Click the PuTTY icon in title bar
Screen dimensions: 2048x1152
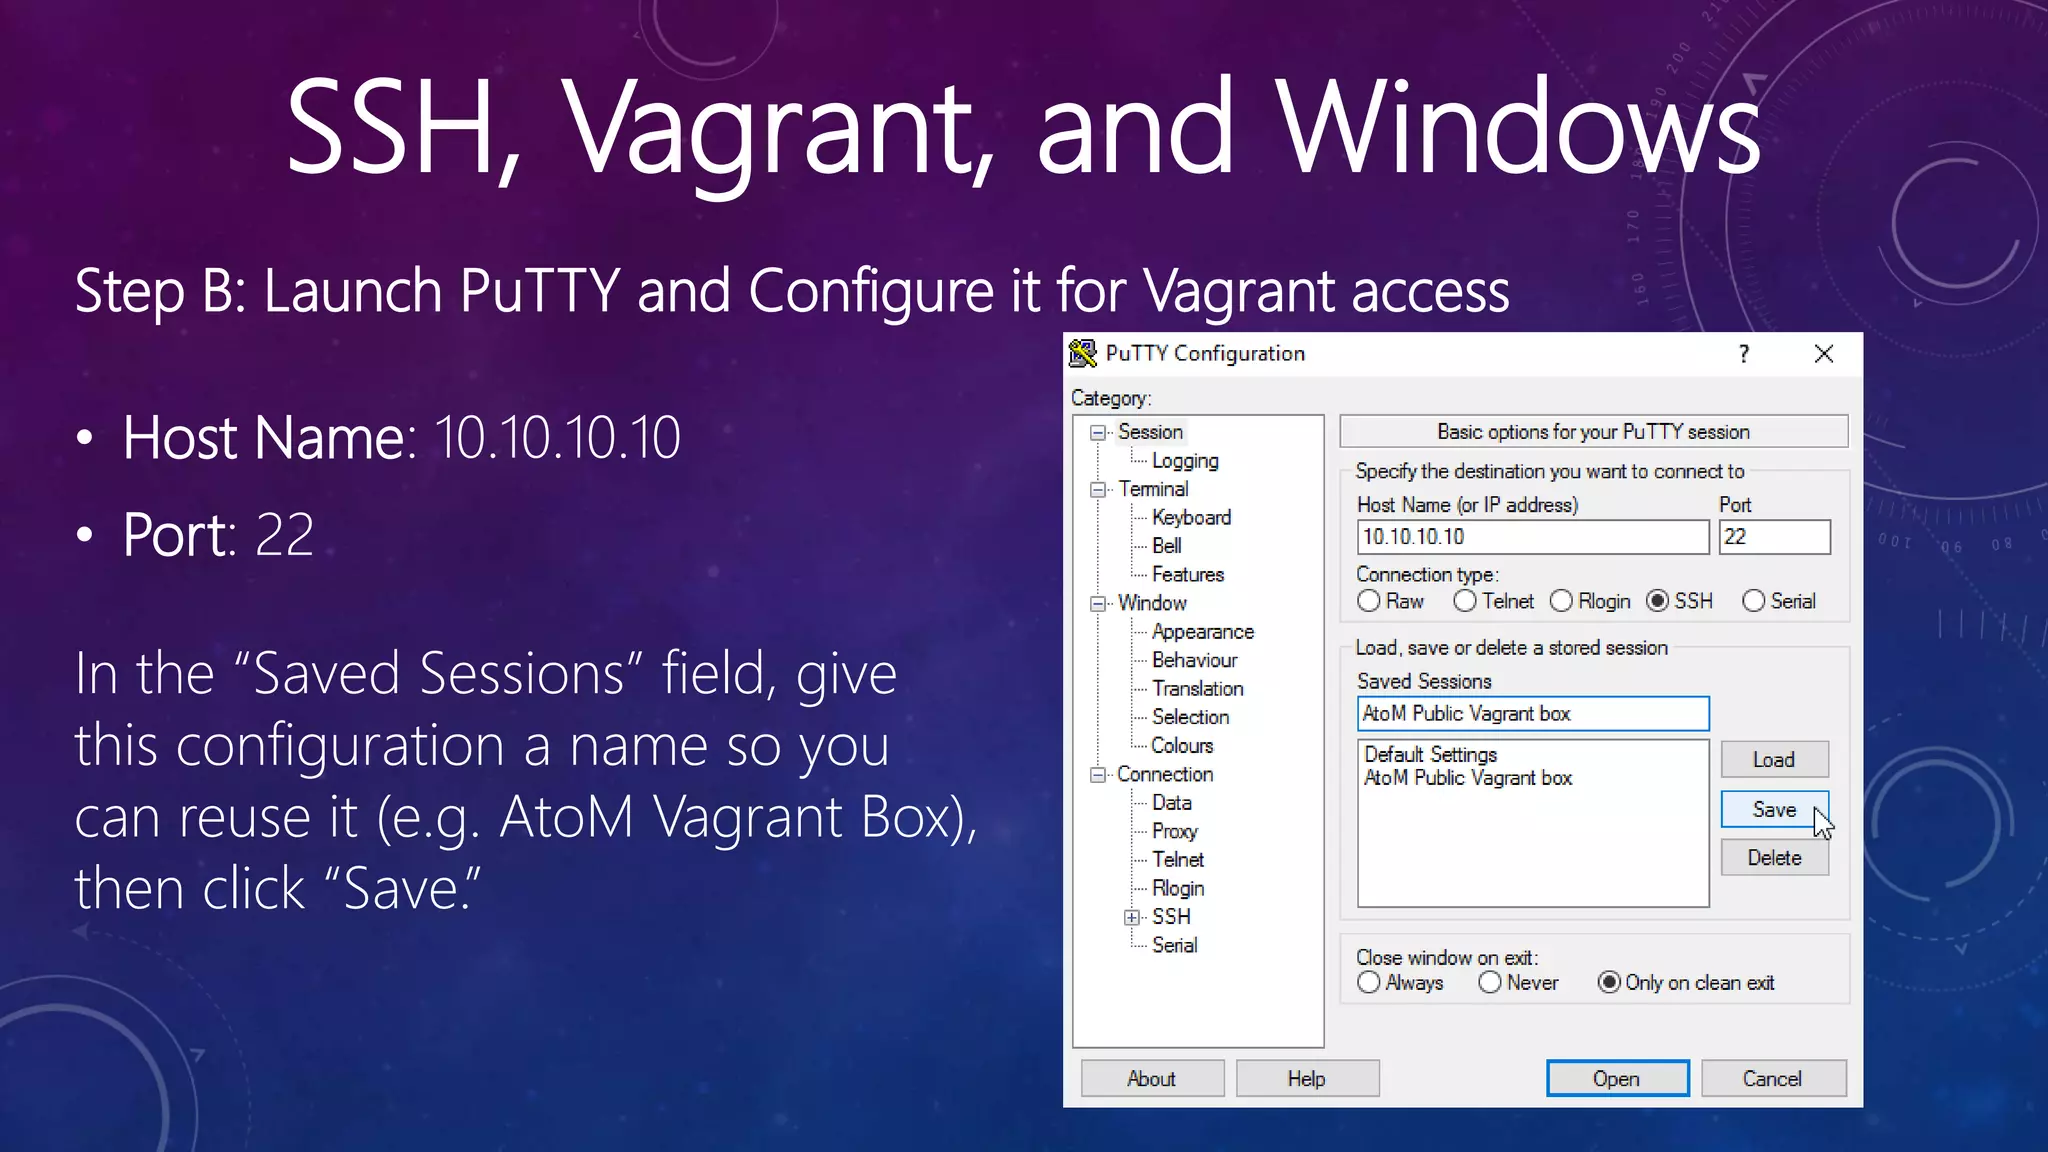tap(1083, 353)
